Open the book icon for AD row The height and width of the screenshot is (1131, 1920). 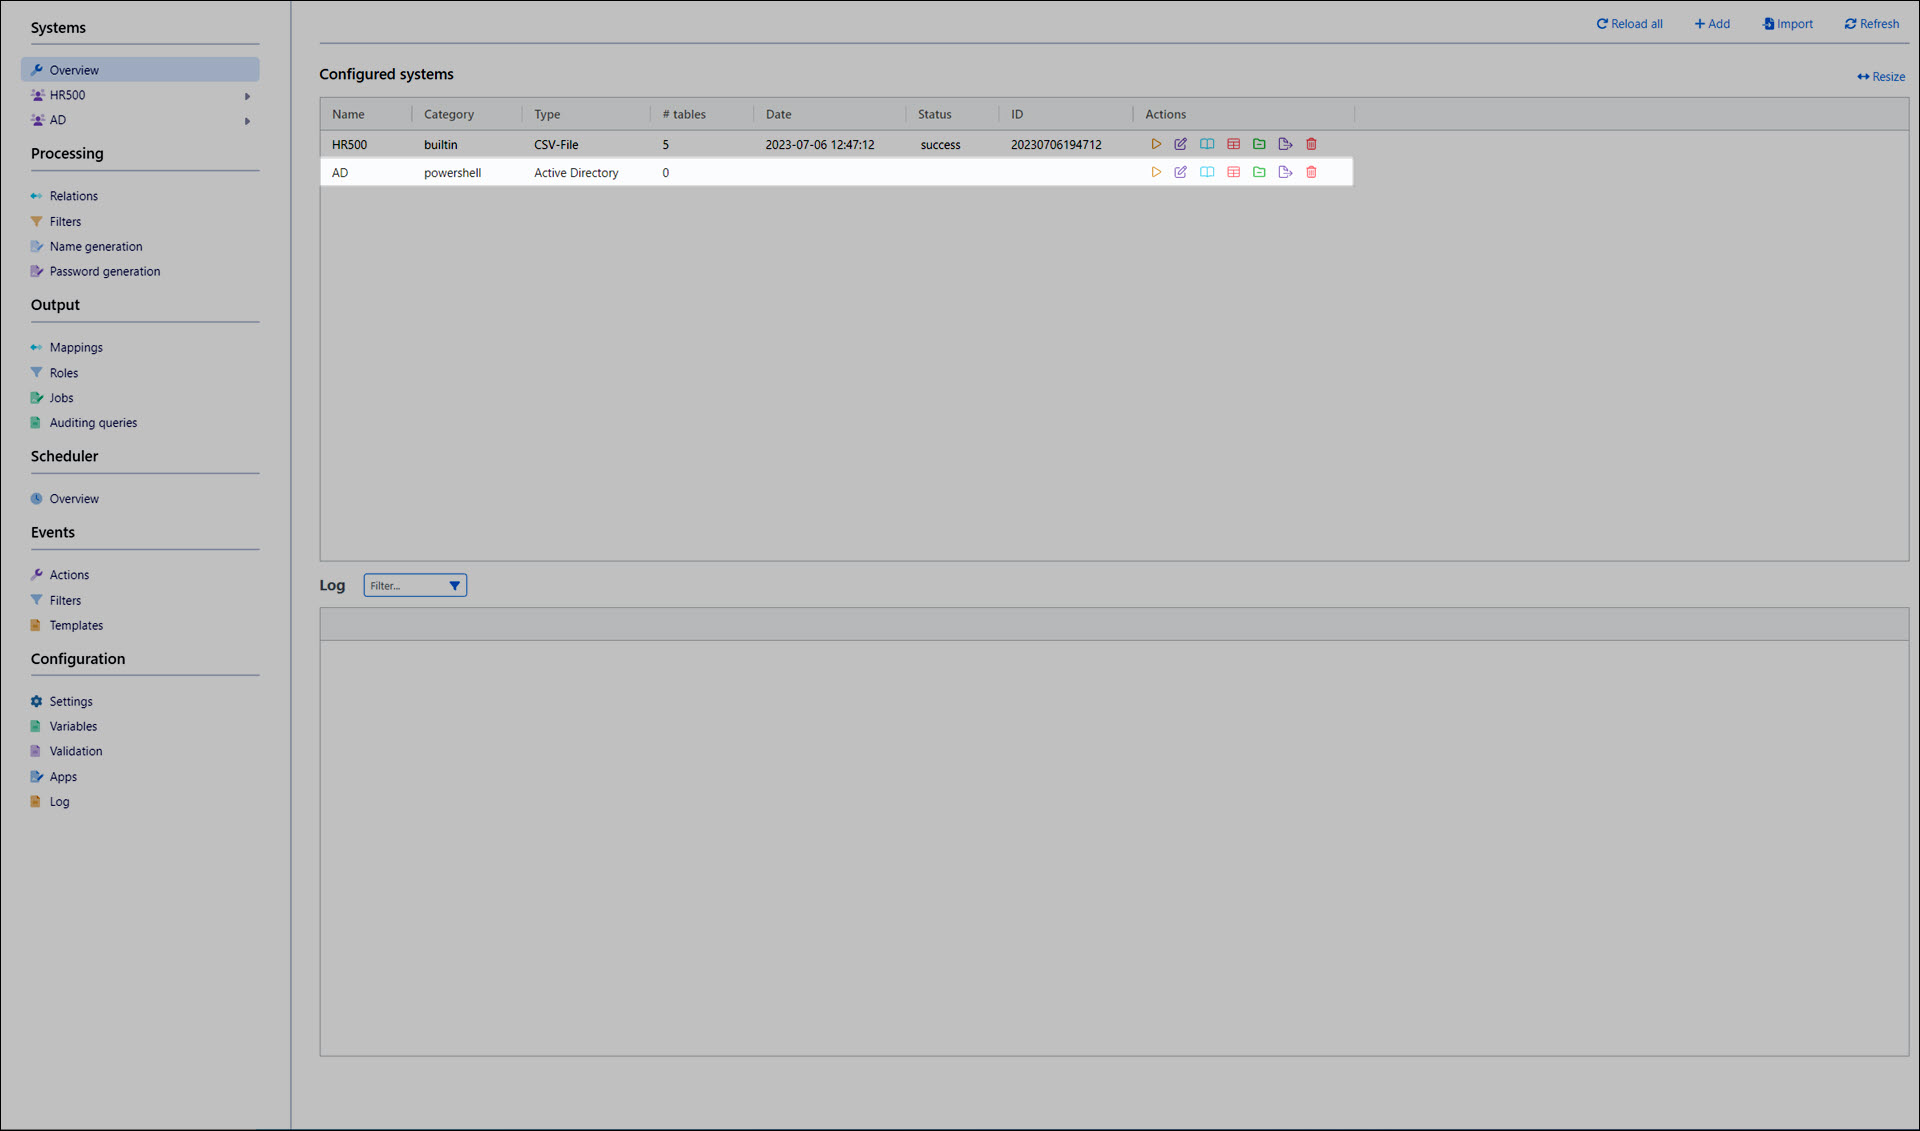coord(1207,172)
